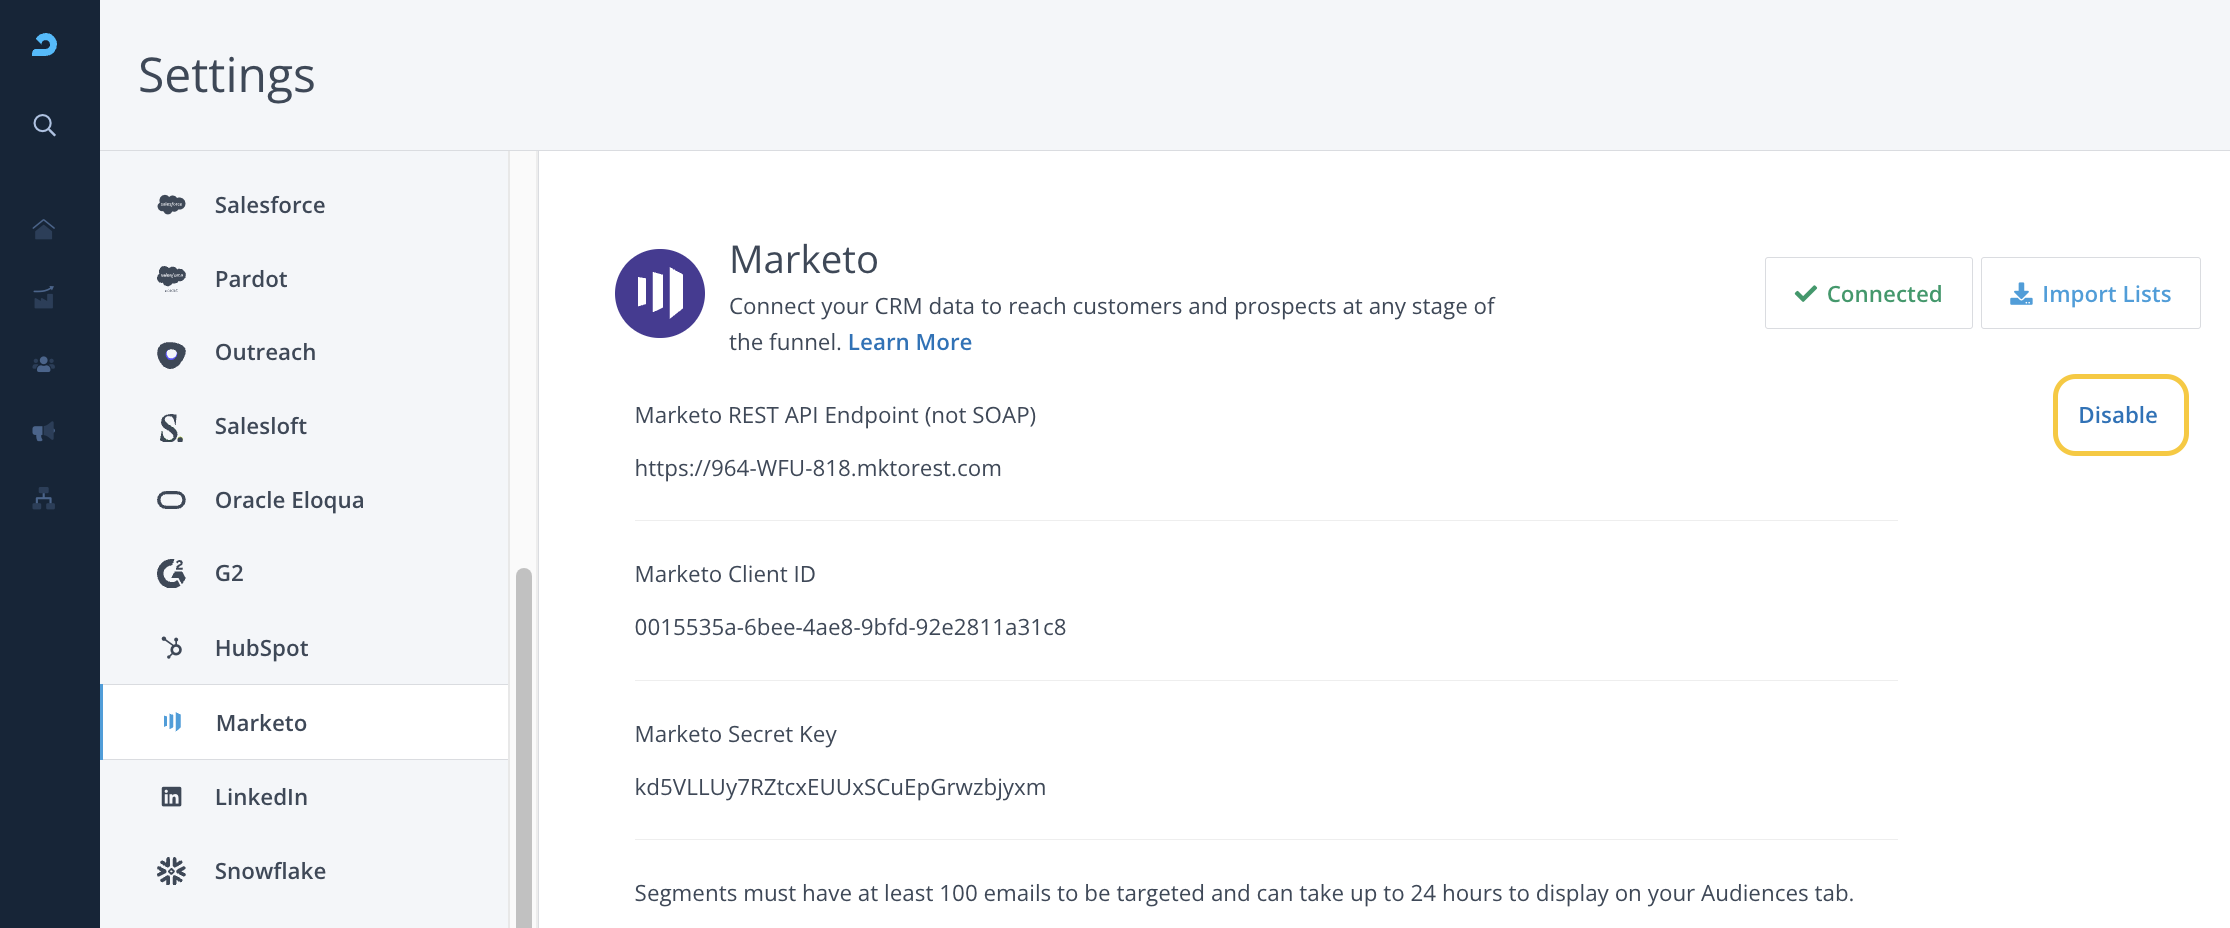Click the HubSpot sprocket icon
This screenshot has width=2230, height=928.
[x=172, y=648]
